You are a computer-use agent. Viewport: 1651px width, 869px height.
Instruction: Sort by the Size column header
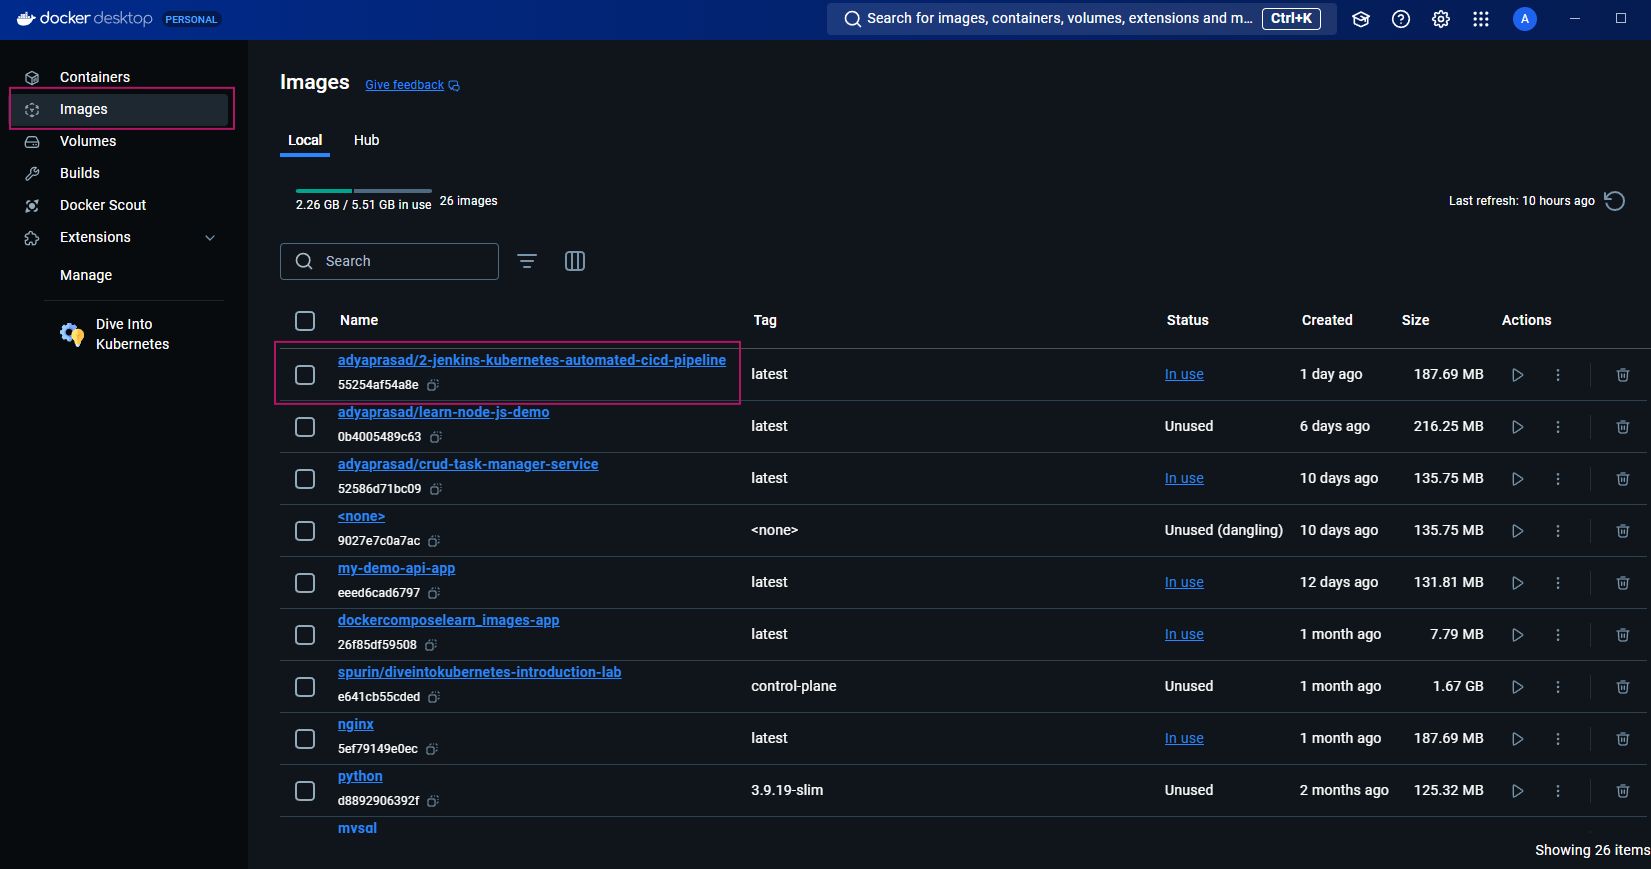tap(1415, 321)
